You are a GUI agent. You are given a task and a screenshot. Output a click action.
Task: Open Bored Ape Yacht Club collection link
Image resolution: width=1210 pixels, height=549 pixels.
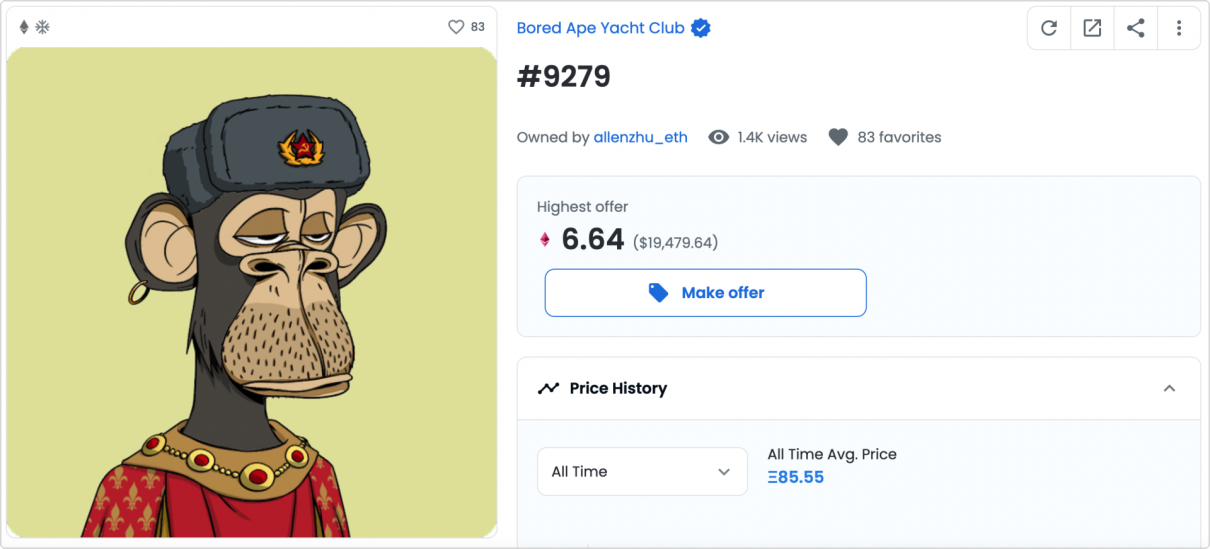point(600,28)
